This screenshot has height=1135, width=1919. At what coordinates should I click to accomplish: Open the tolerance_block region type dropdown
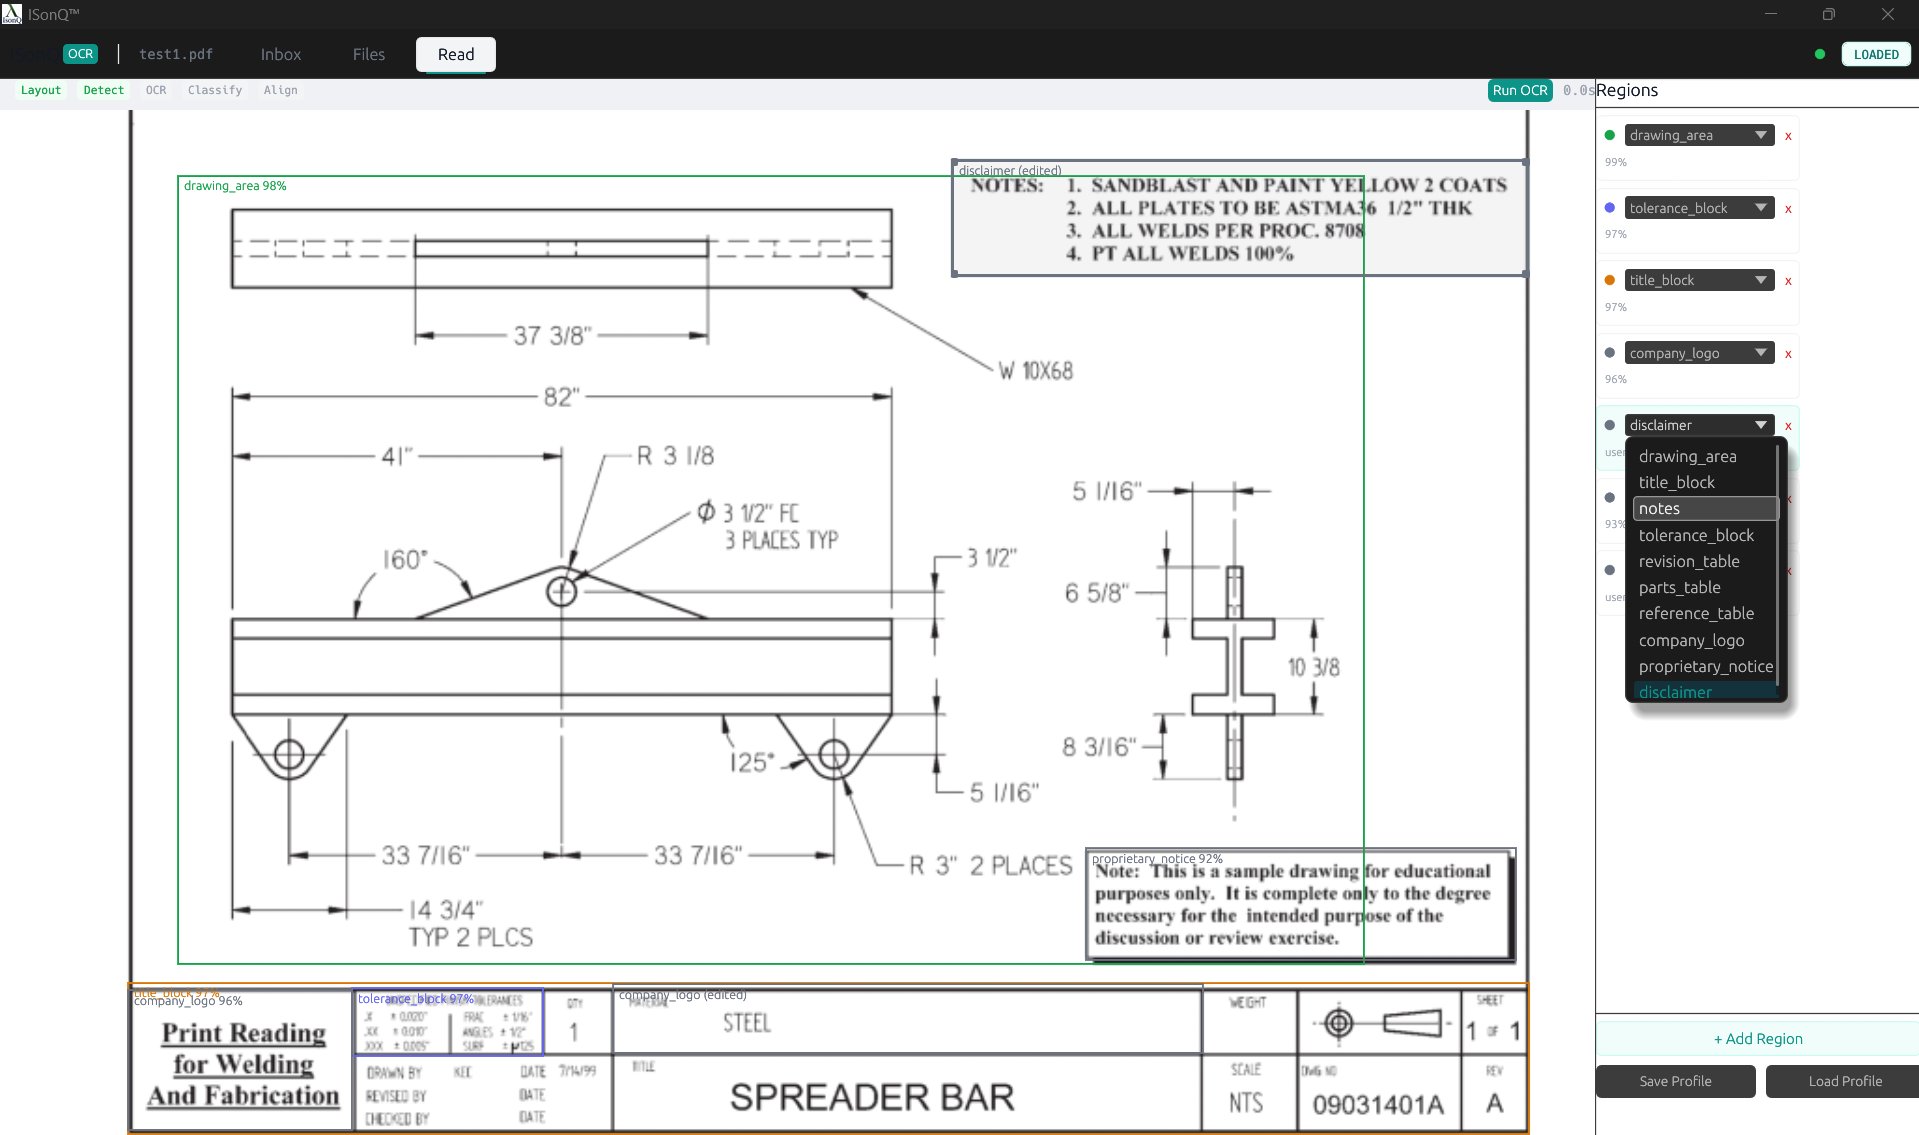1698,208
